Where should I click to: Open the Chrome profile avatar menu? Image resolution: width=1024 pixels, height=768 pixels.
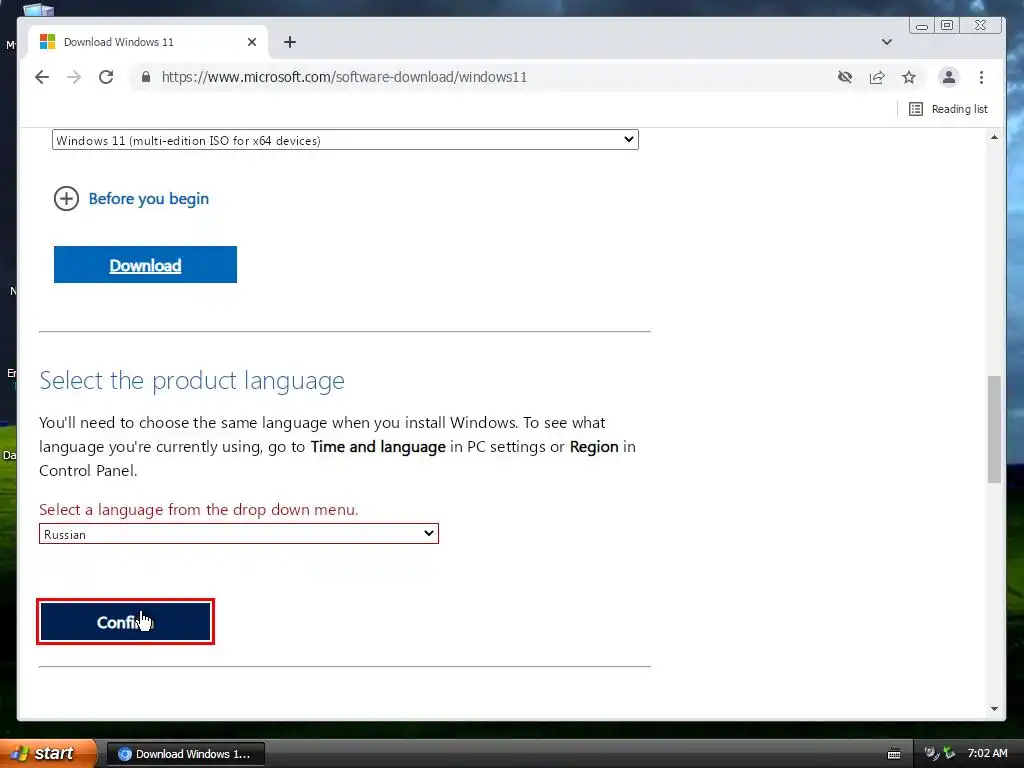click(948, 77)
